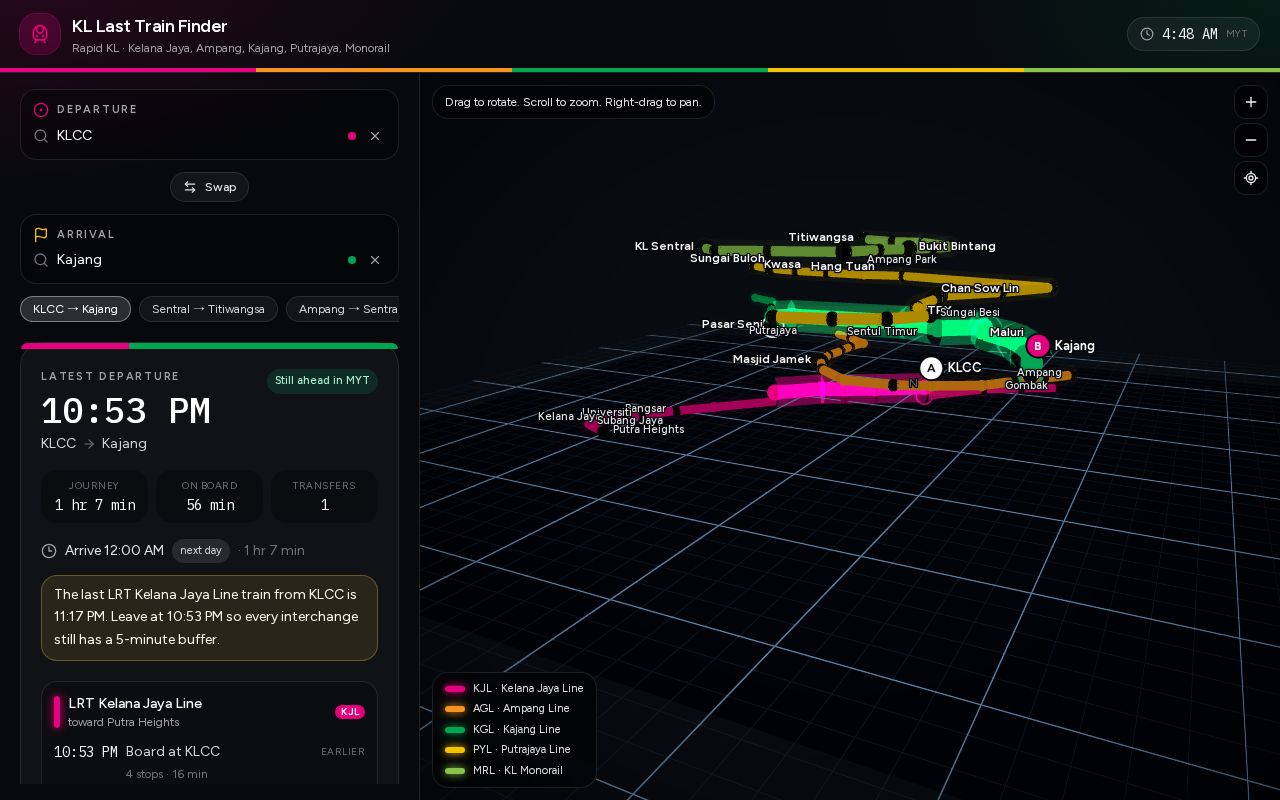
Task: Click the clock icon next to Arrive 12:00 AM
Action: pos(49,551)
